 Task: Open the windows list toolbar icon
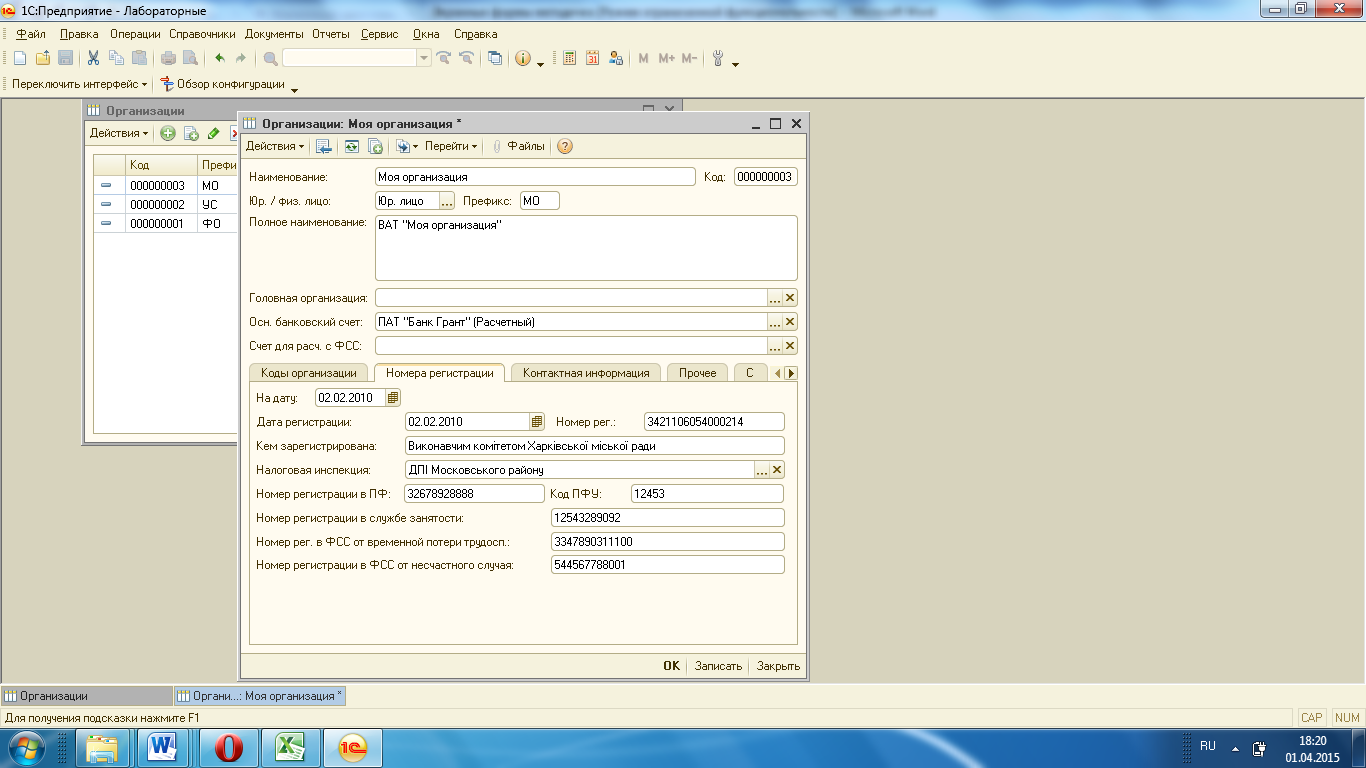point(495,58)
